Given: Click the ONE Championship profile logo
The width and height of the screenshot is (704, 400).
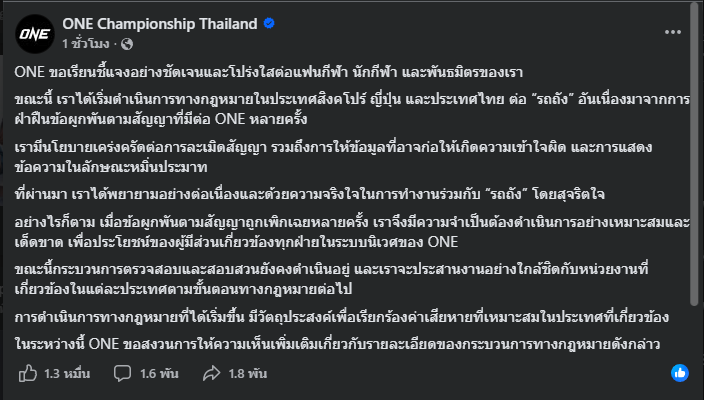Looking at the screenshot, I should tap(34, 34).
